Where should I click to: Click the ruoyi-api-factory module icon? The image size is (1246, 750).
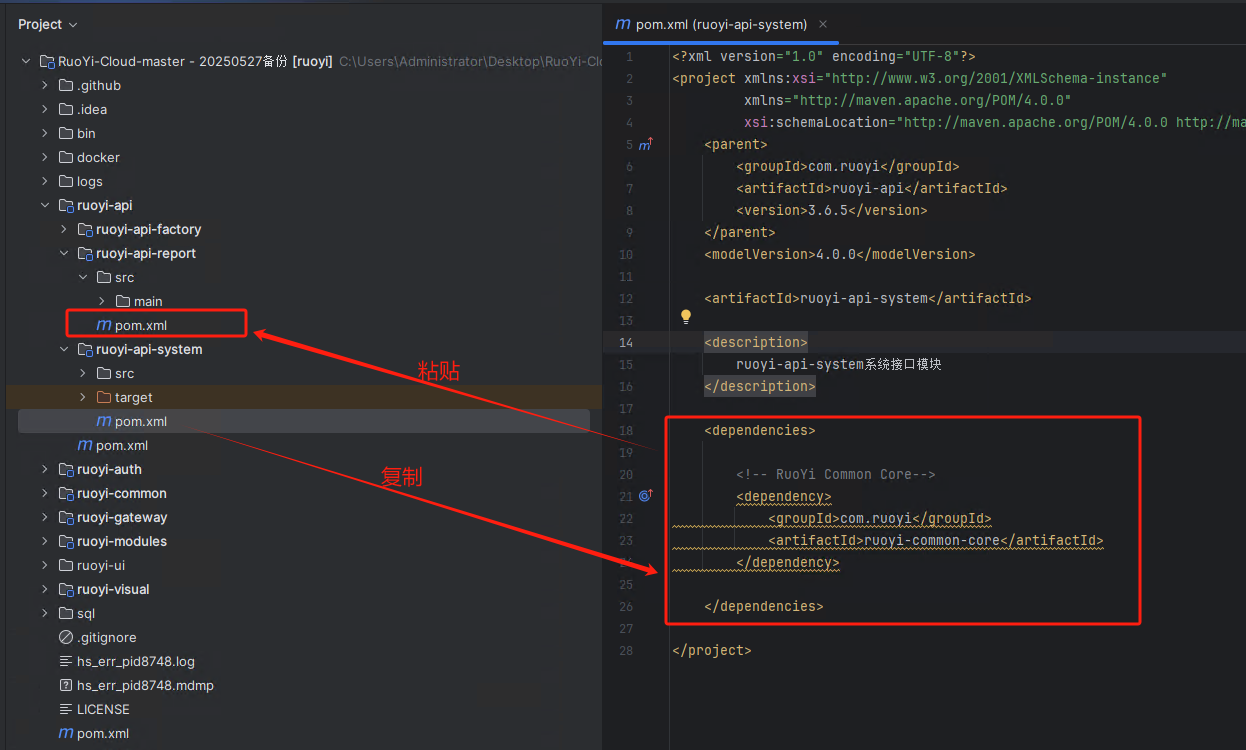tap(85, 229)
